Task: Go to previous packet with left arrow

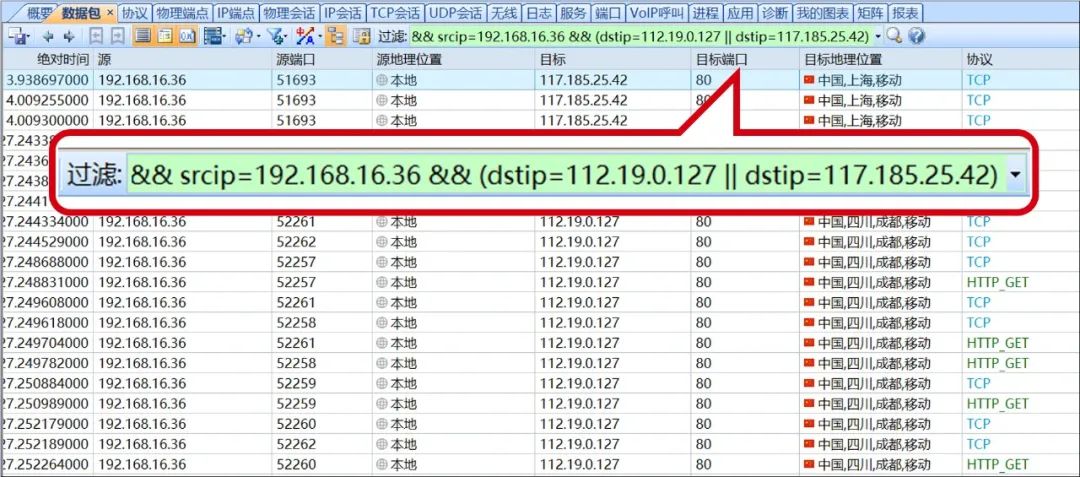Action: [x=47, y=36]
